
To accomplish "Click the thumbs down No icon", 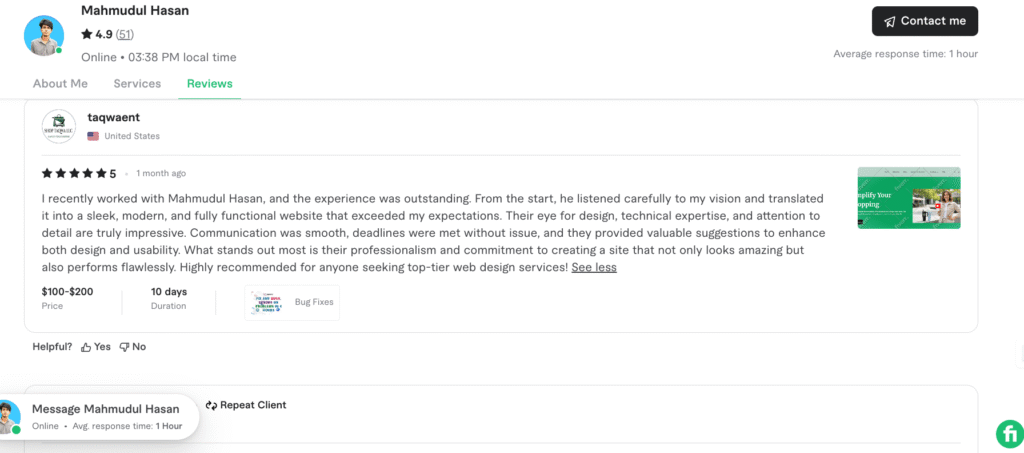I will click(124, 347).
